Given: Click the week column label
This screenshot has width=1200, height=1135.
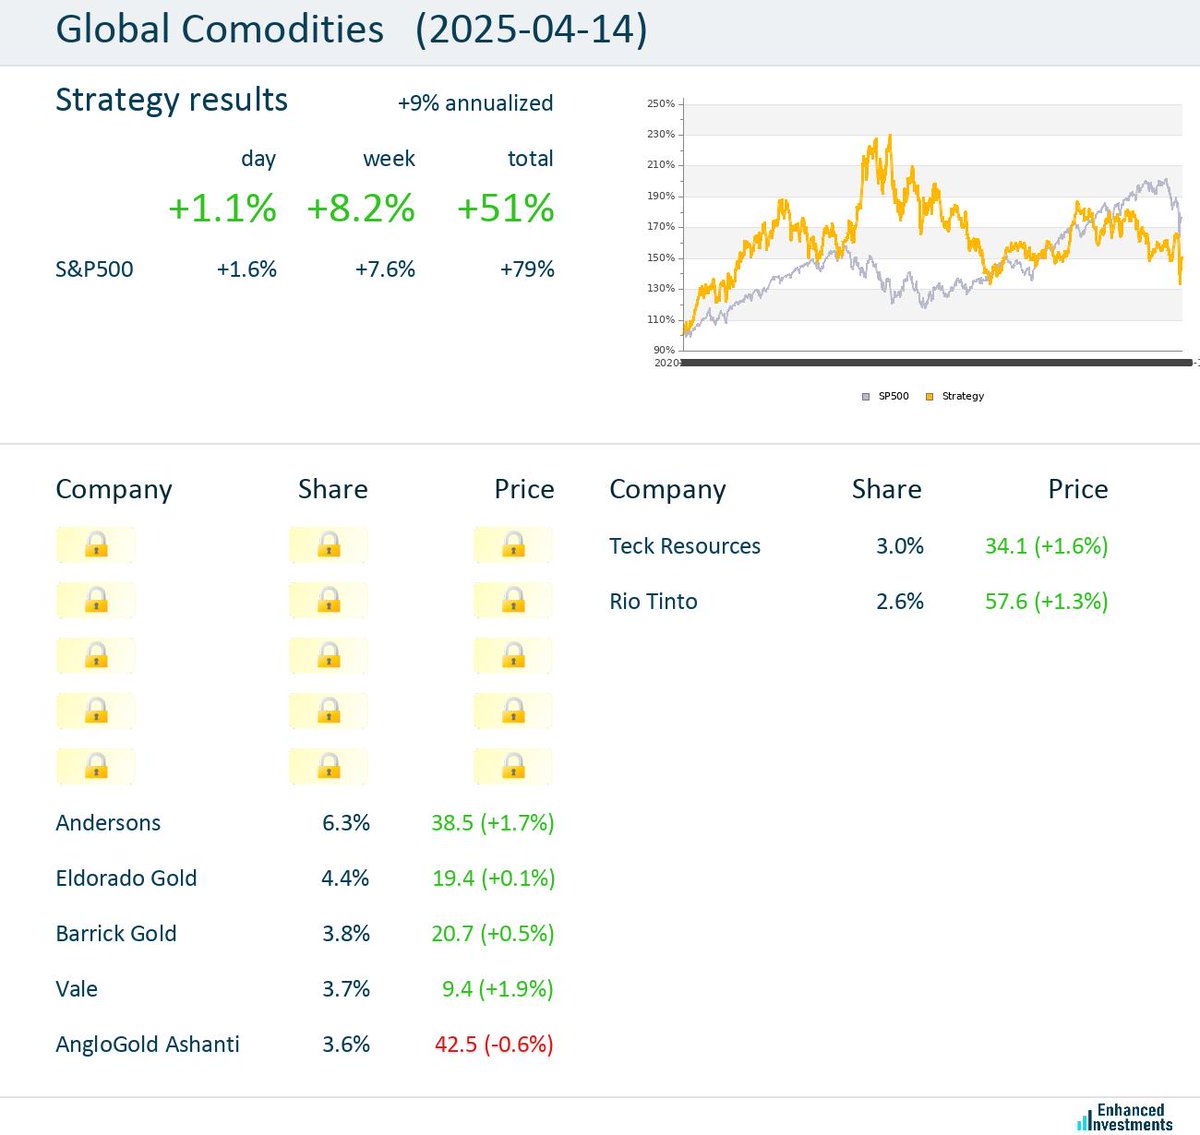Looking at the screenshot, I should [x=389, y=159].
